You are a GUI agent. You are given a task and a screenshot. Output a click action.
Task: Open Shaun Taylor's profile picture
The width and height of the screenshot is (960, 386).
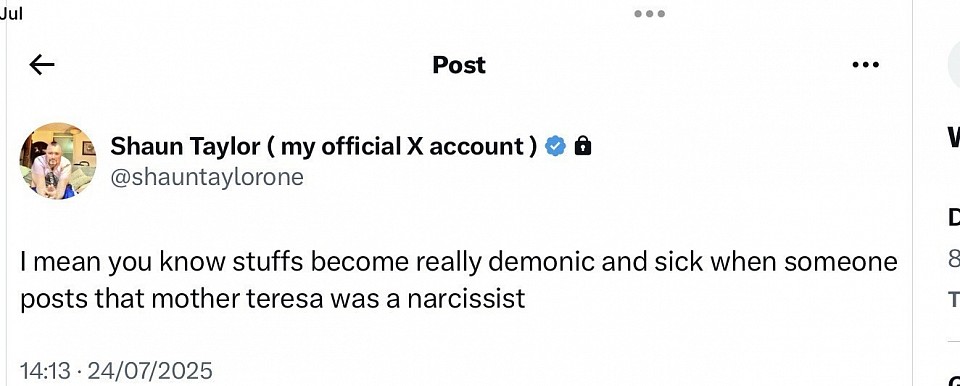pyautogui.click(x=58, y=161)
